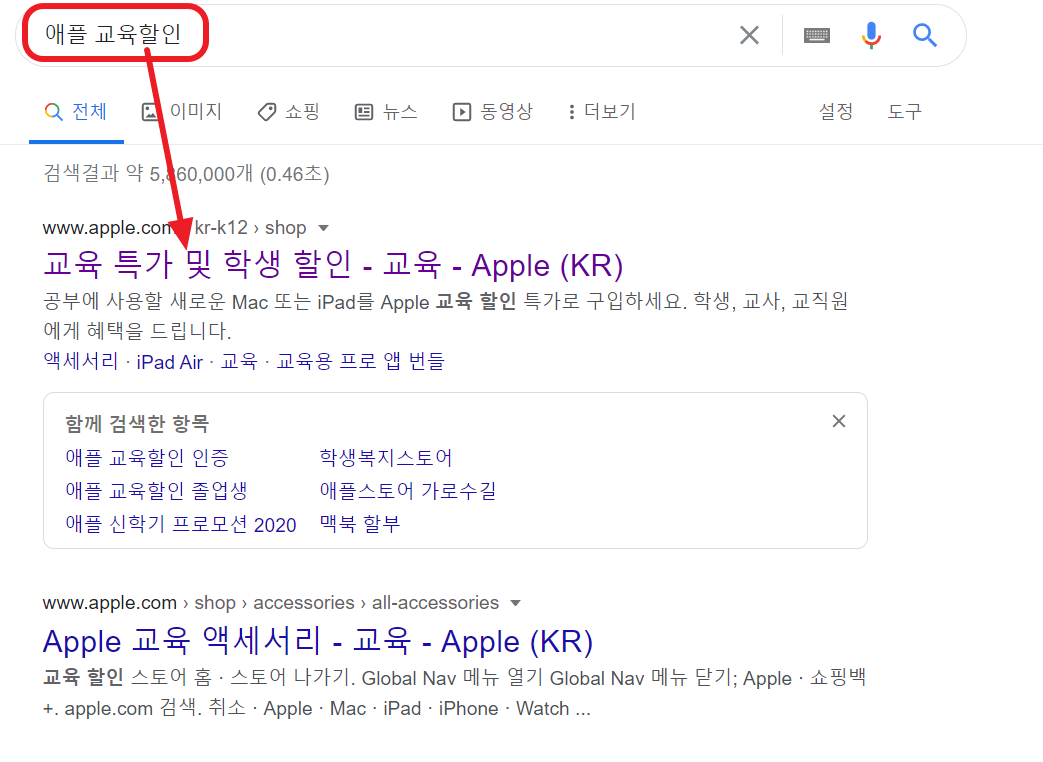Search related term 애플 교육할인 졸업생
The height and width of the screenshot is (762, 1043).
tap(156, 491)
